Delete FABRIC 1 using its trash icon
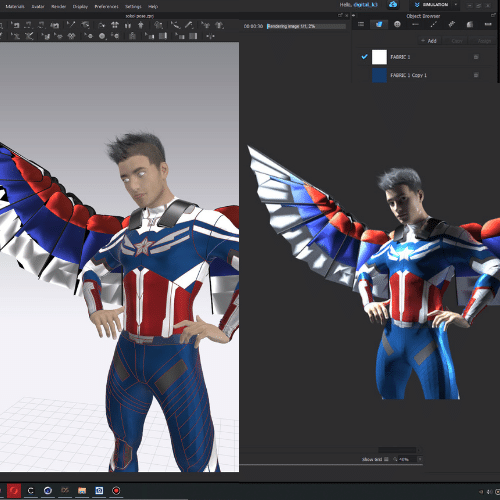The height and width of the screenshot is (500, 500). point(476,57)
